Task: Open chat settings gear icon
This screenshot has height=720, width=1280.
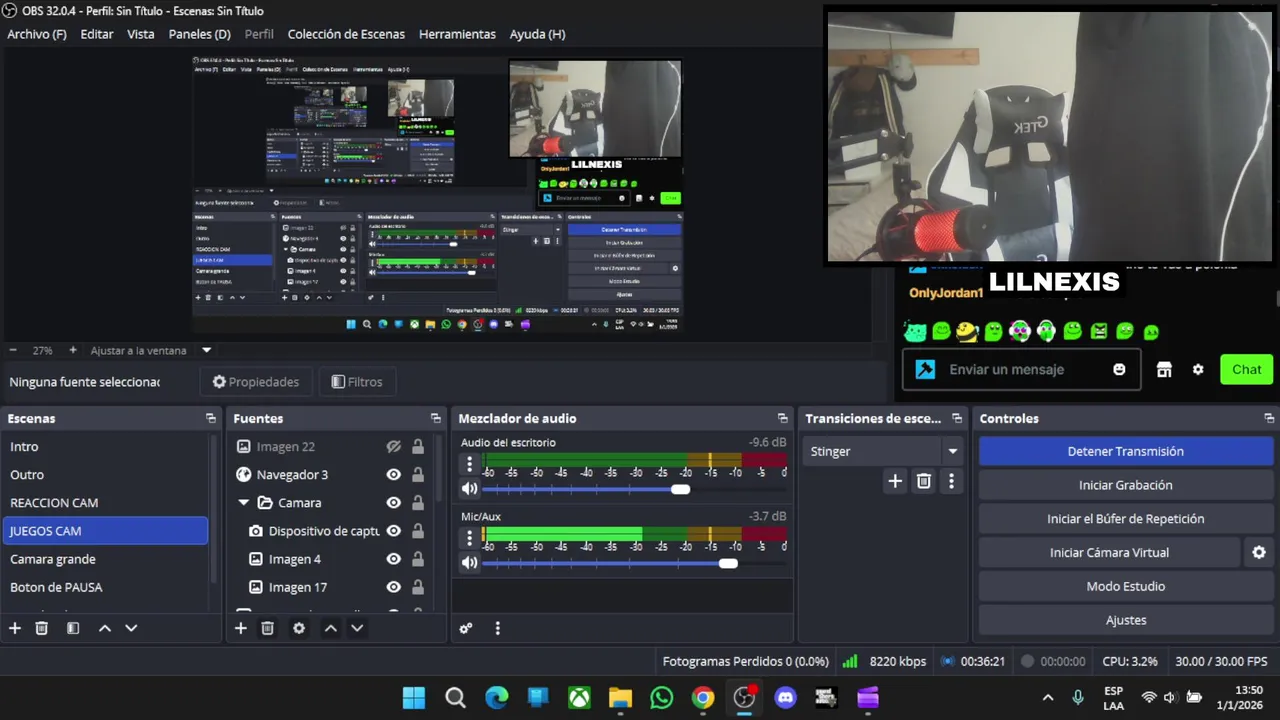Action: [x=1198, y=369]
